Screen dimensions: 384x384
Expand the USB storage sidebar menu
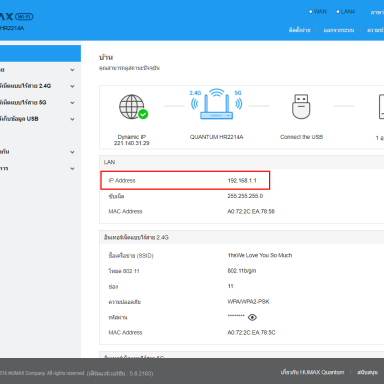pyautogui.click(x=40, y=119)
